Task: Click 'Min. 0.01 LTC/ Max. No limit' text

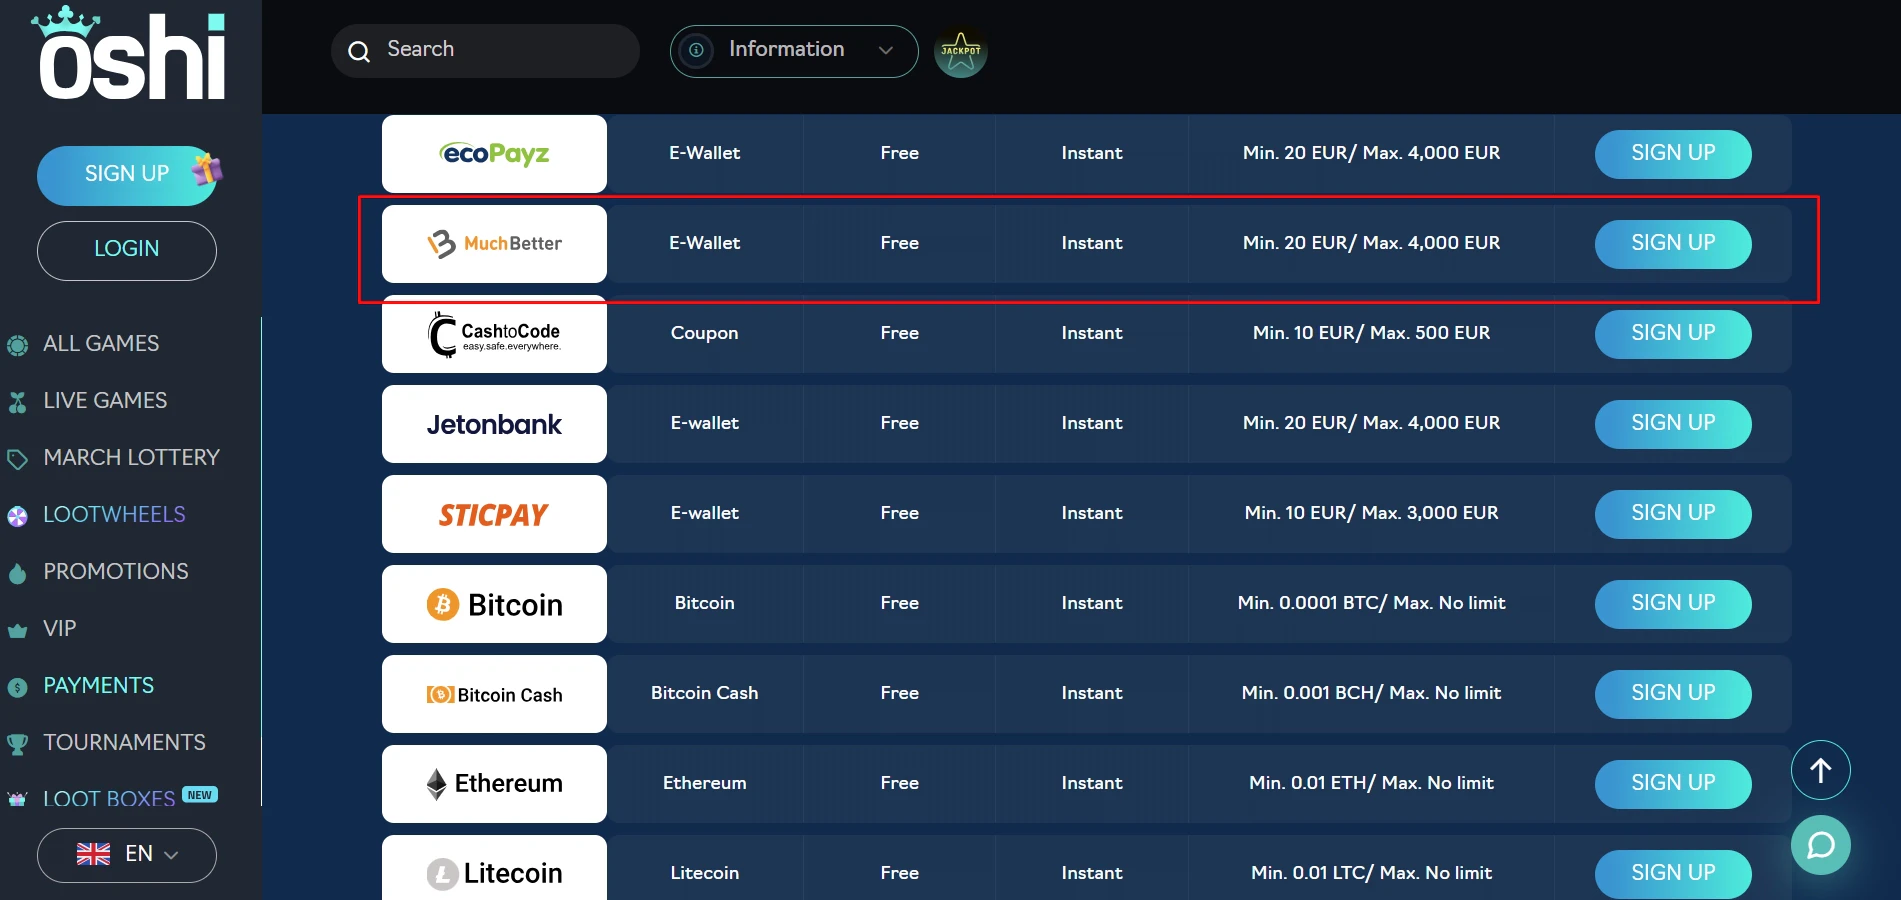Action: pos(1371,873)
